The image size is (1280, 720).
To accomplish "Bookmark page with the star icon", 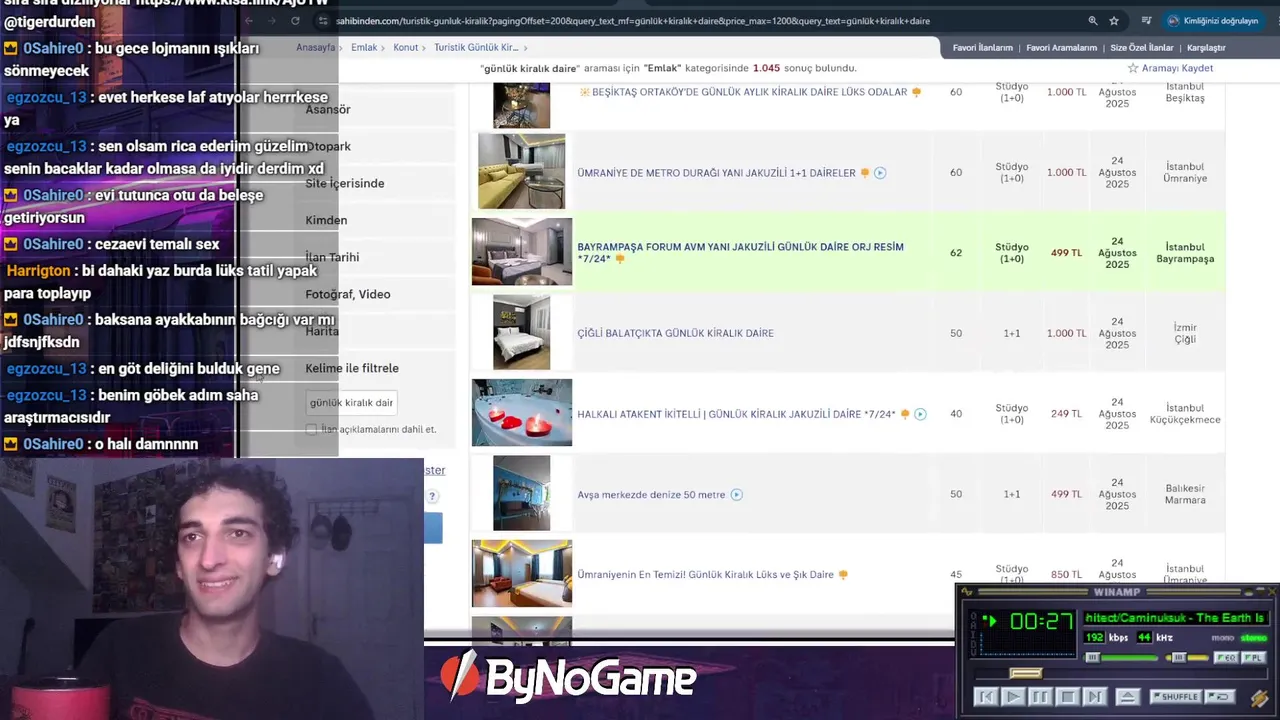I will coord(1114,21).
